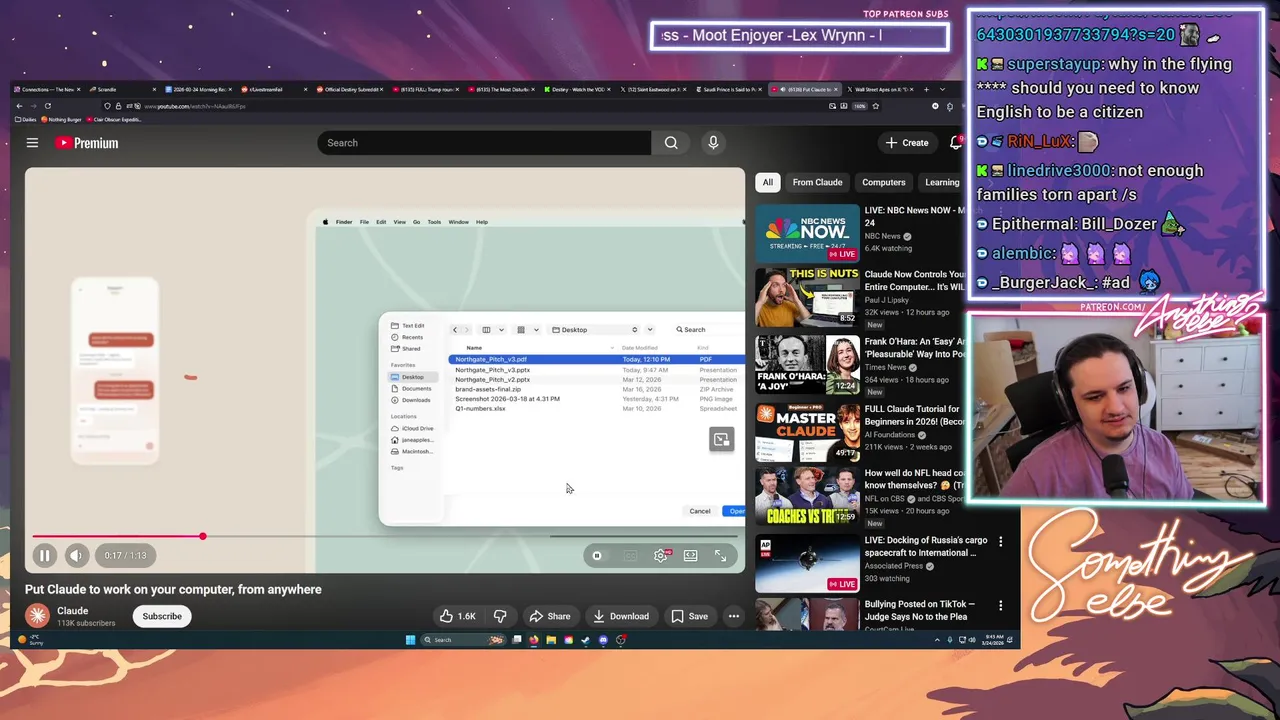Screen dimensions: 1280x720
Task: Open more actions three-dot menu below video
Action: [734, 616]
